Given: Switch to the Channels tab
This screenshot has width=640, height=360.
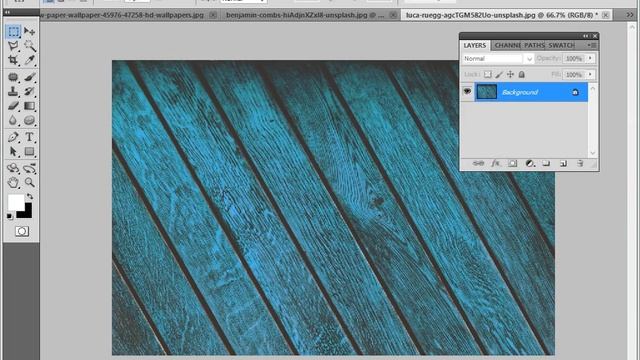Looking at the screenshot, I should coord(507,45).
